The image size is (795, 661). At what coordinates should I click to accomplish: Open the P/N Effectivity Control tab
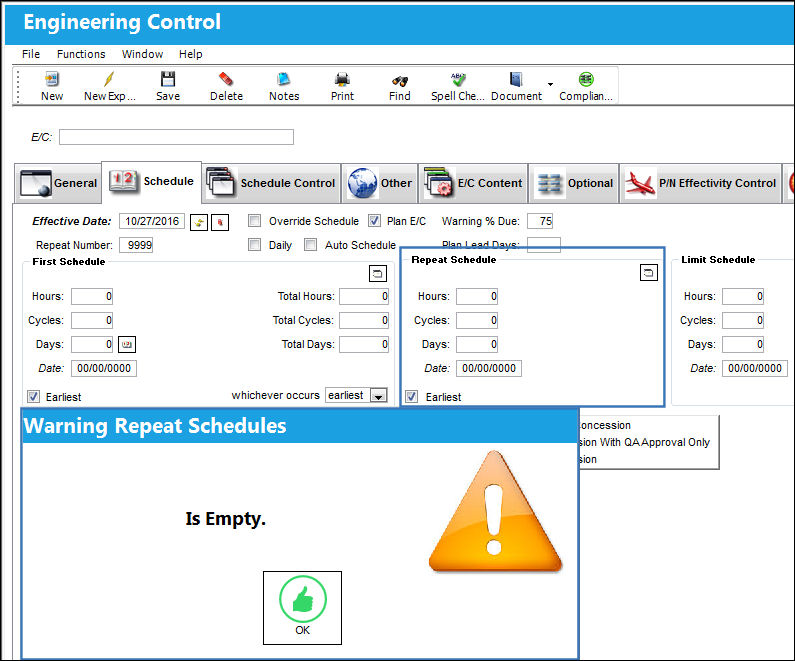(700, 183)
